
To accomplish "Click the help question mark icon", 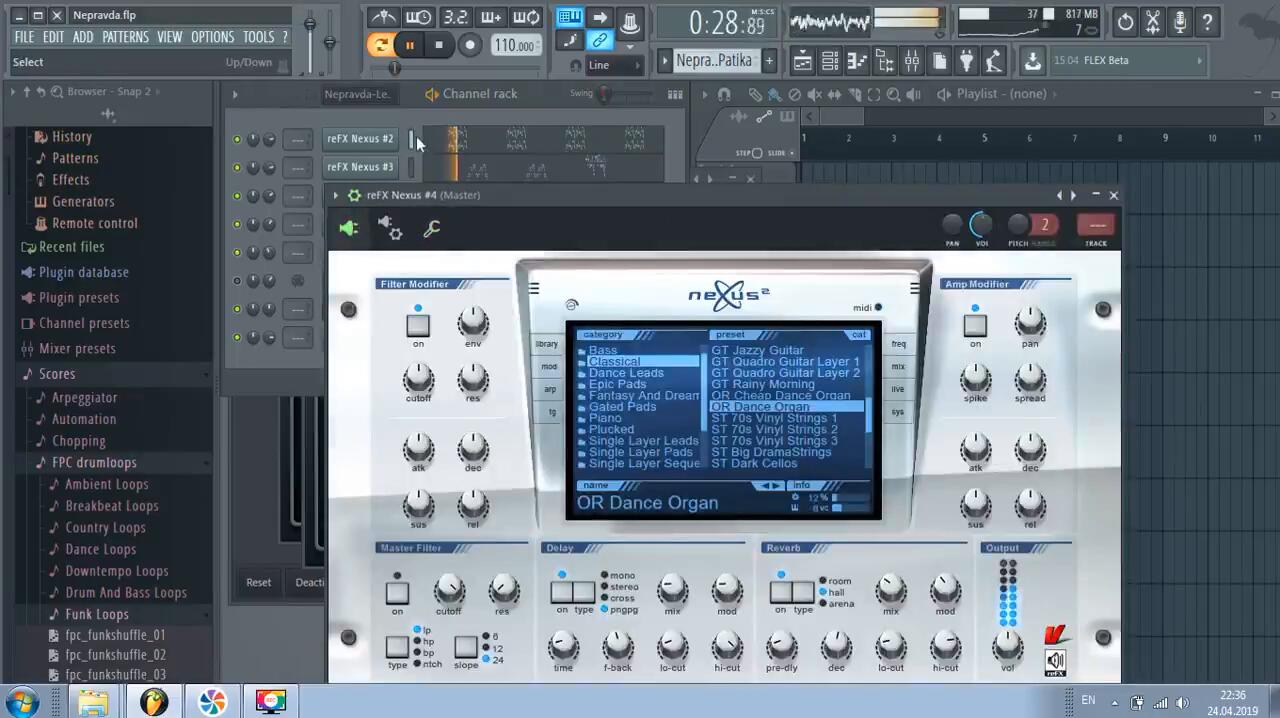I will (1207, 22).
